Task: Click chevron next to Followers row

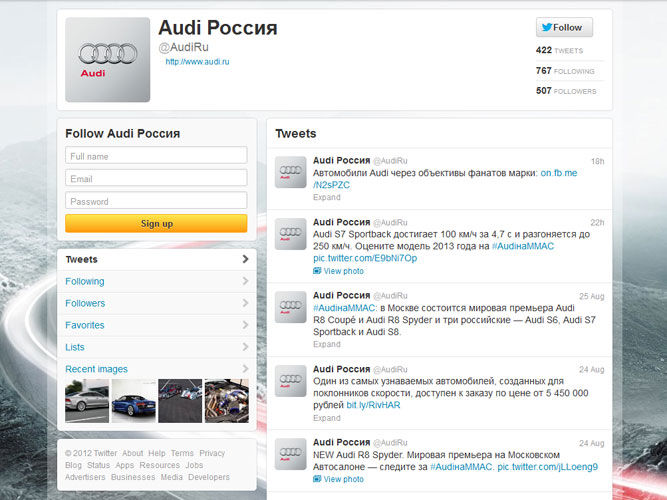Action: [245, 303]
